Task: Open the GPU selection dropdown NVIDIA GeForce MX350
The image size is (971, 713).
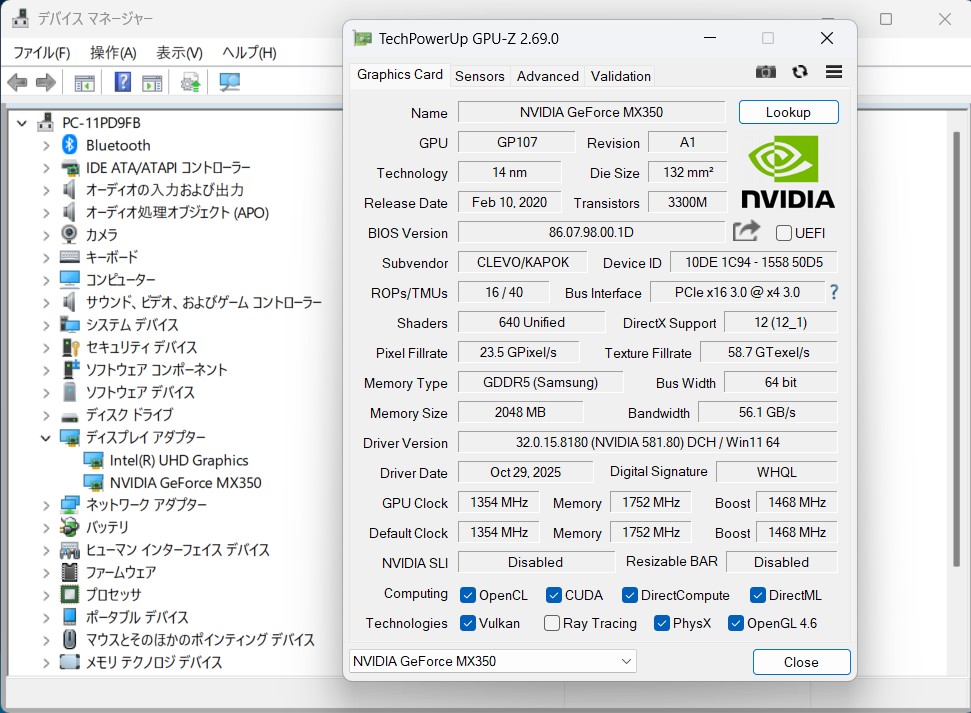Action: pos(492,661)
